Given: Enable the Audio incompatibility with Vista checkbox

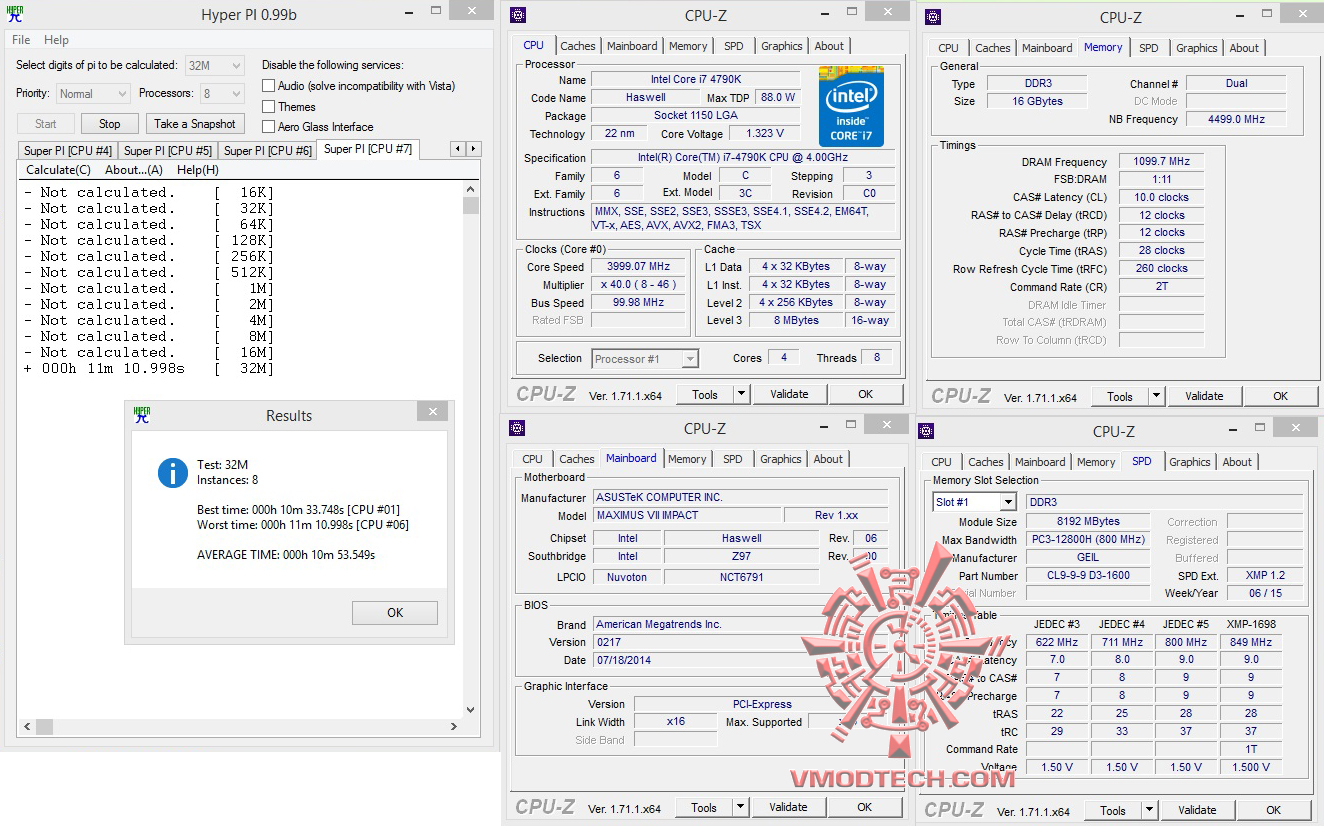Looking at the screenshot, I should point(268,86).
